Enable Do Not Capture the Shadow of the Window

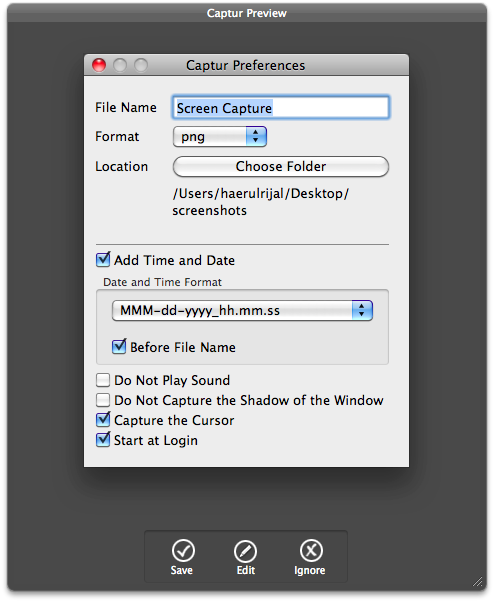pos(103,400)
